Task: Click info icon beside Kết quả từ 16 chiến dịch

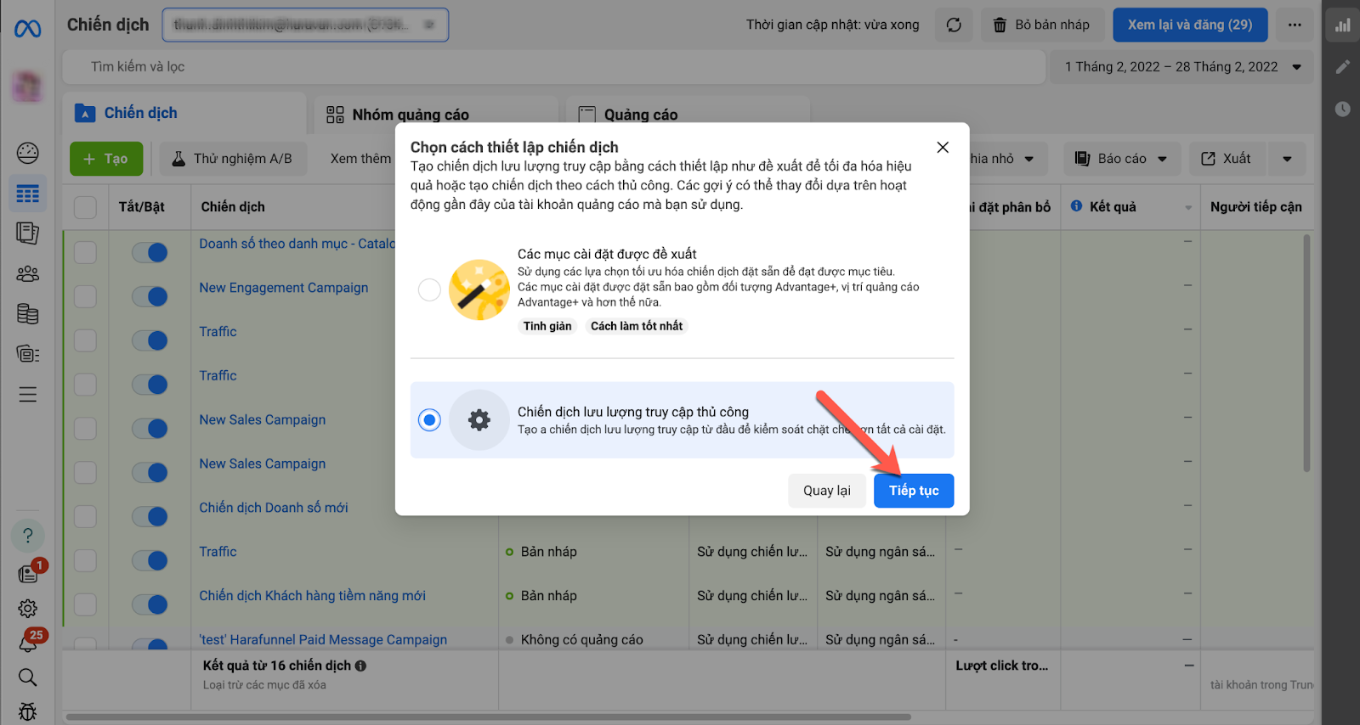Action: pyautogui.click(x=360, y=665)
